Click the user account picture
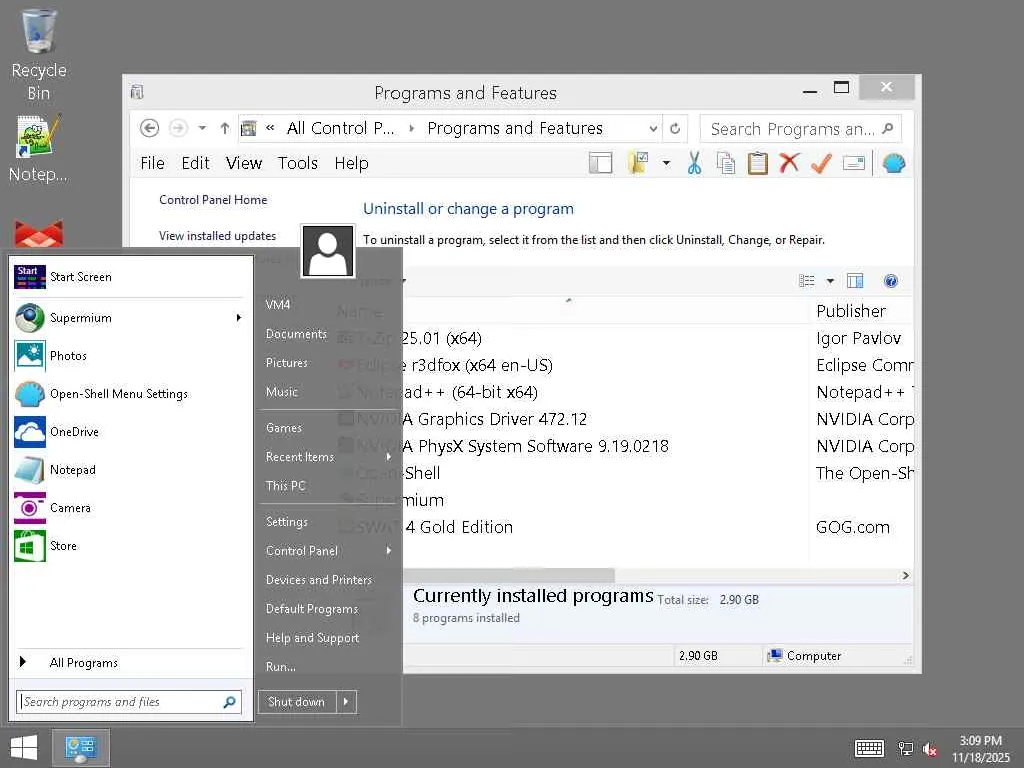Viewport: 1024px width, 768px height. click(328, 251)
